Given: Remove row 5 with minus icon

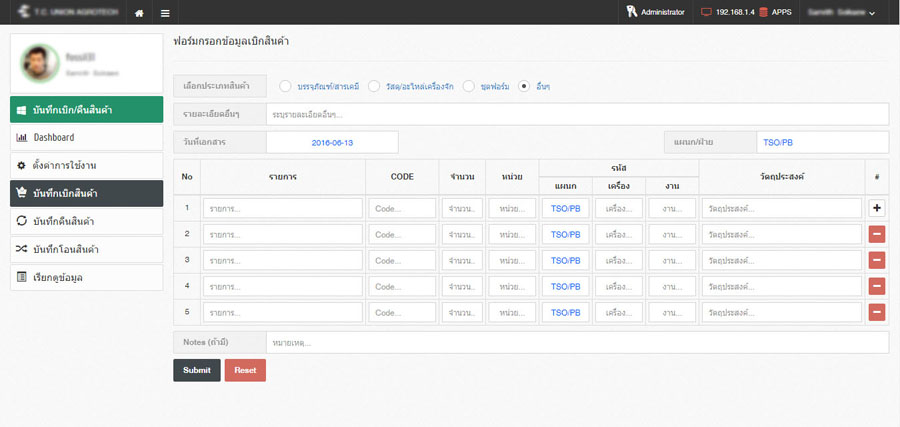Looking at the screenshot, I should [x=877, y=312].
